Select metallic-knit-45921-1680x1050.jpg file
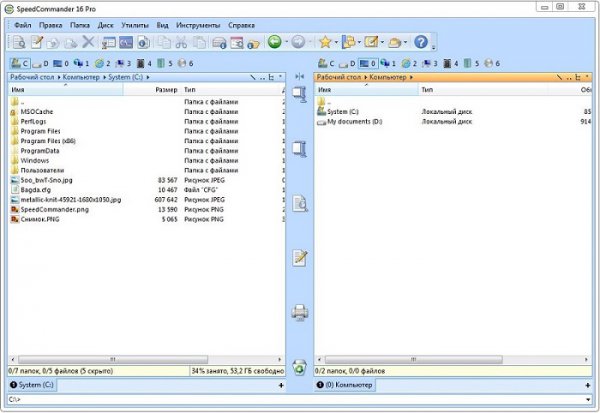This screenshot has width=600, height=413. pyautogui.click(x=71, y=200)
